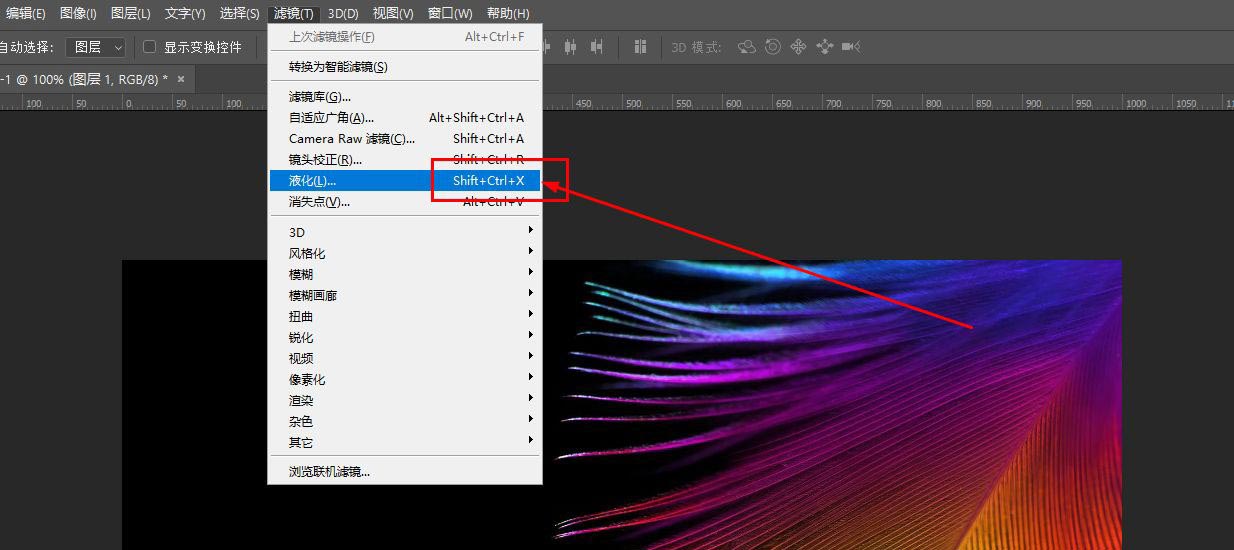1234x550 pixels.
Task: Click 浏览联机滤镜...
Action: point(405,471)
